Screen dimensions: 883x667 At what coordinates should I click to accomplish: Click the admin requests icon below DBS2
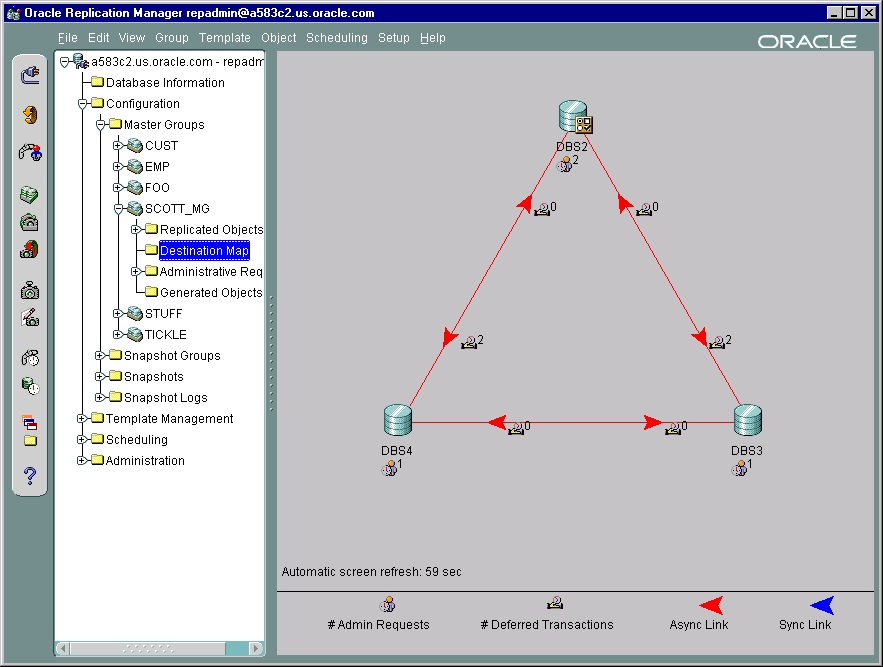(x=565, y=164)
